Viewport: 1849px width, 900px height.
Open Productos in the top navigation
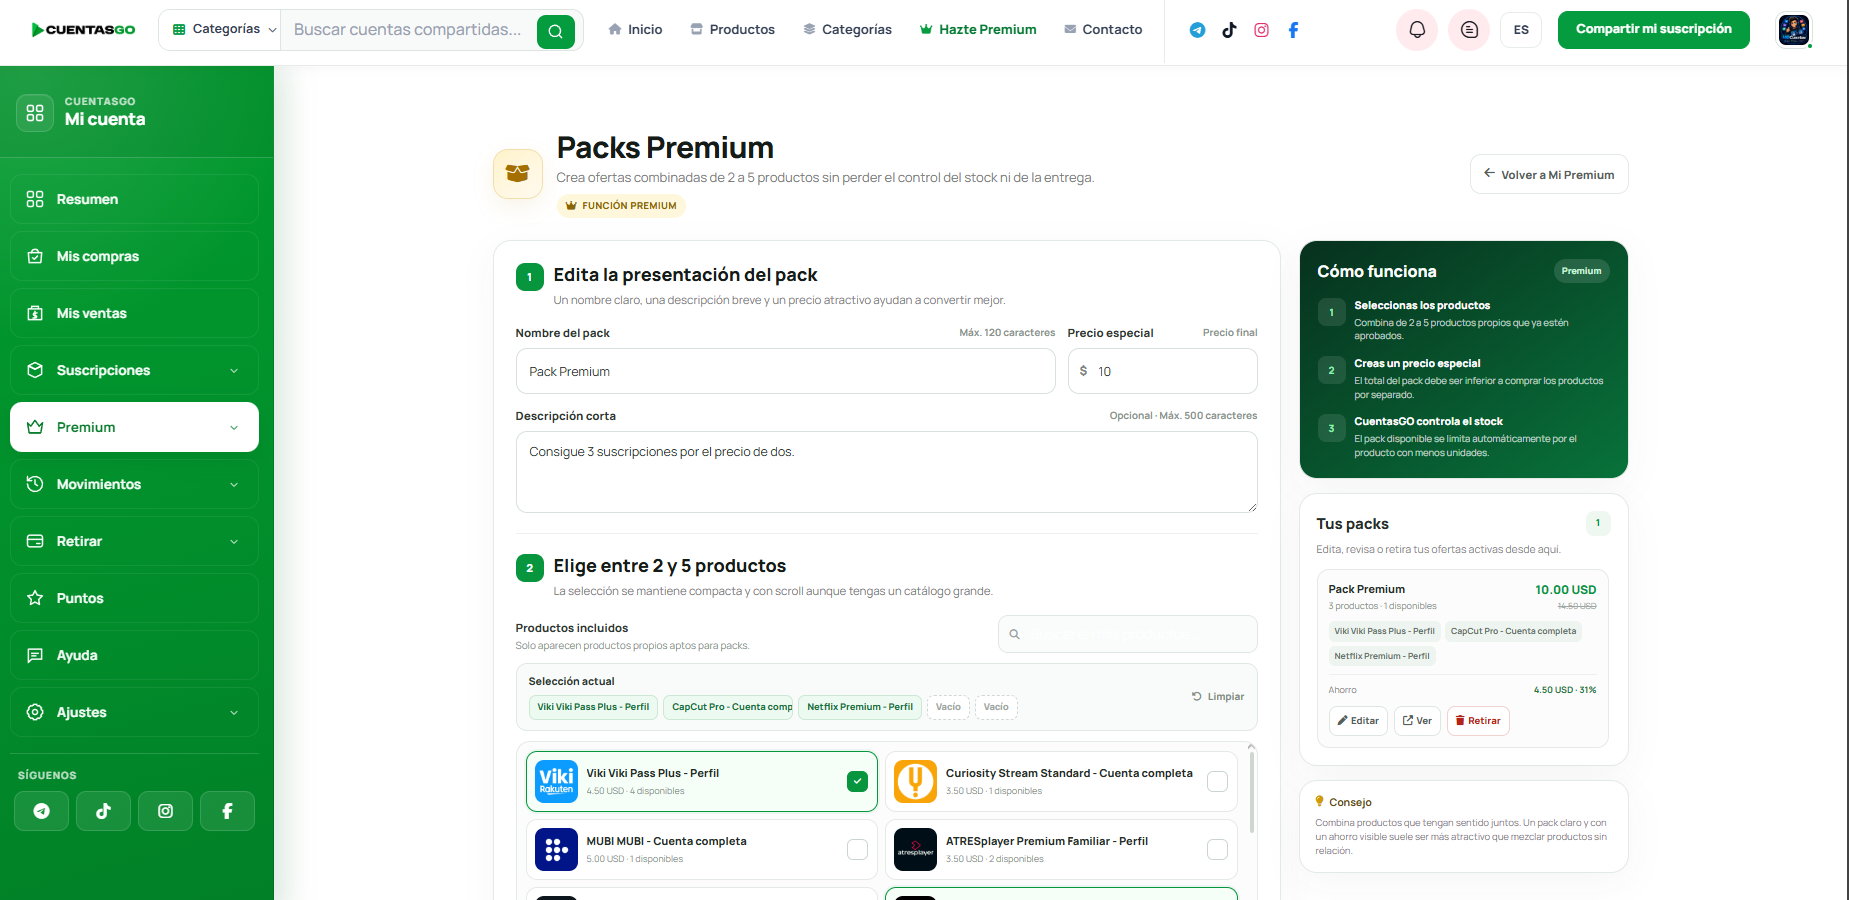pos(732,30)
